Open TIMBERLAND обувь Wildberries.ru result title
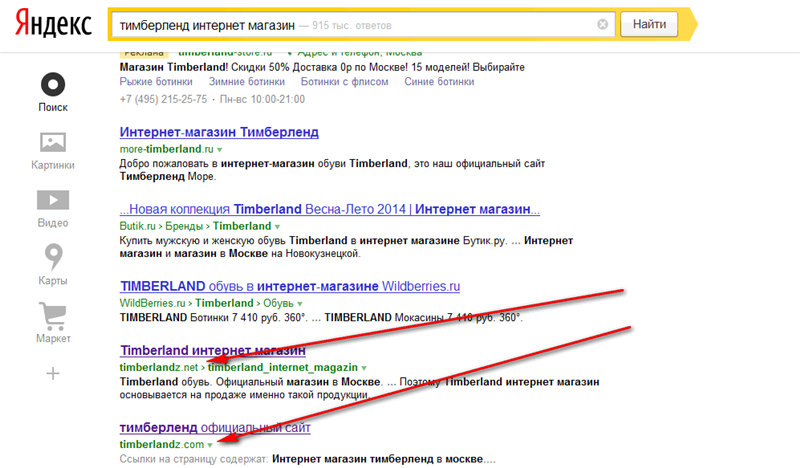 290,286
